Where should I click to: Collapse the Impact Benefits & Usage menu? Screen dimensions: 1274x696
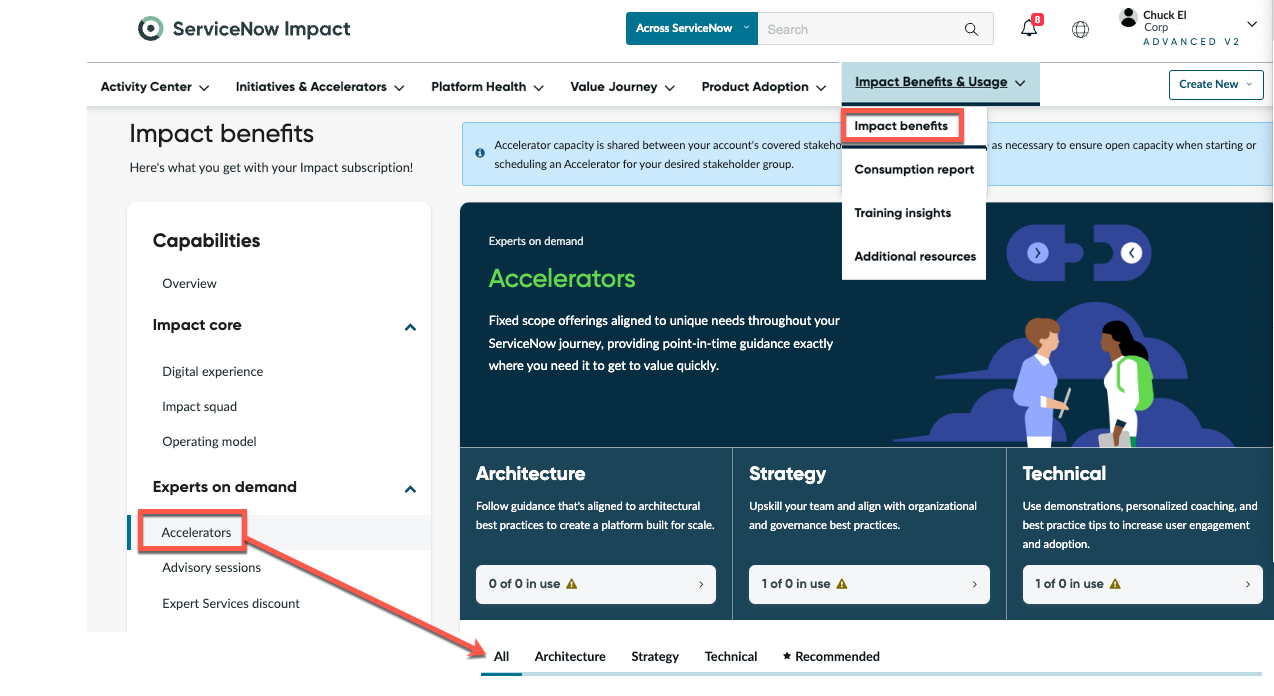coord(940,83)
